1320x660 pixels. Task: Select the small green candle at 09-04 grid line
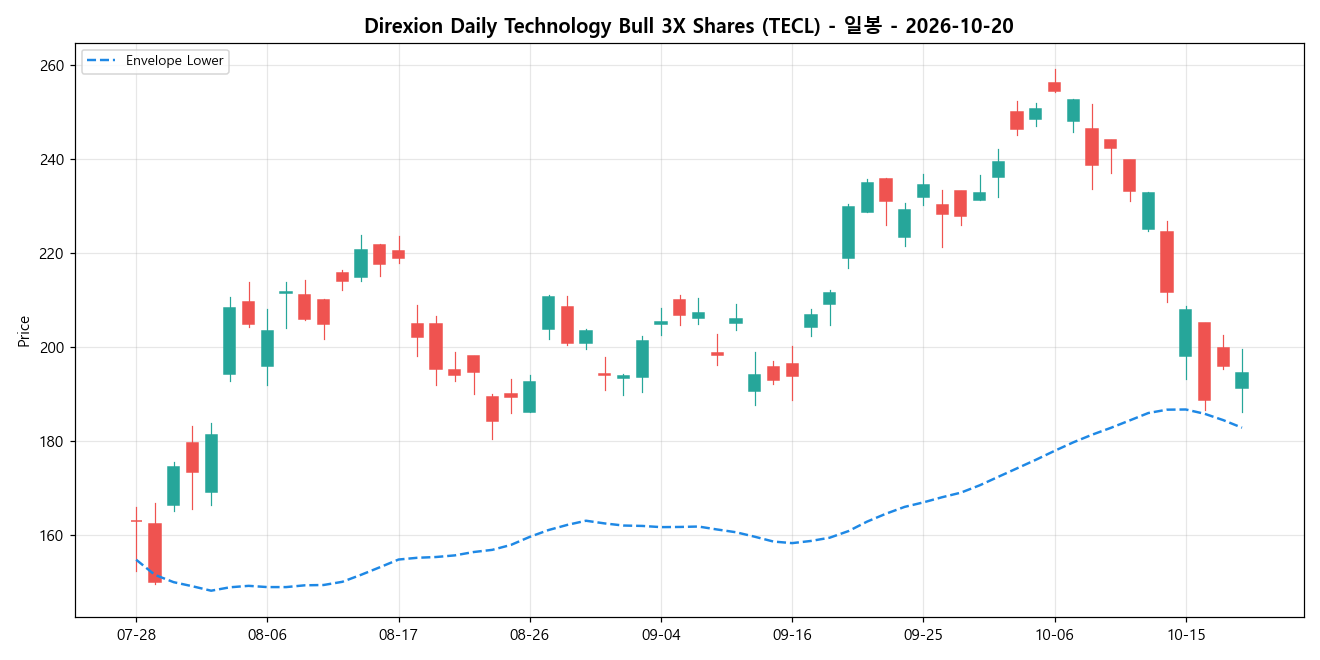point(661,323)
